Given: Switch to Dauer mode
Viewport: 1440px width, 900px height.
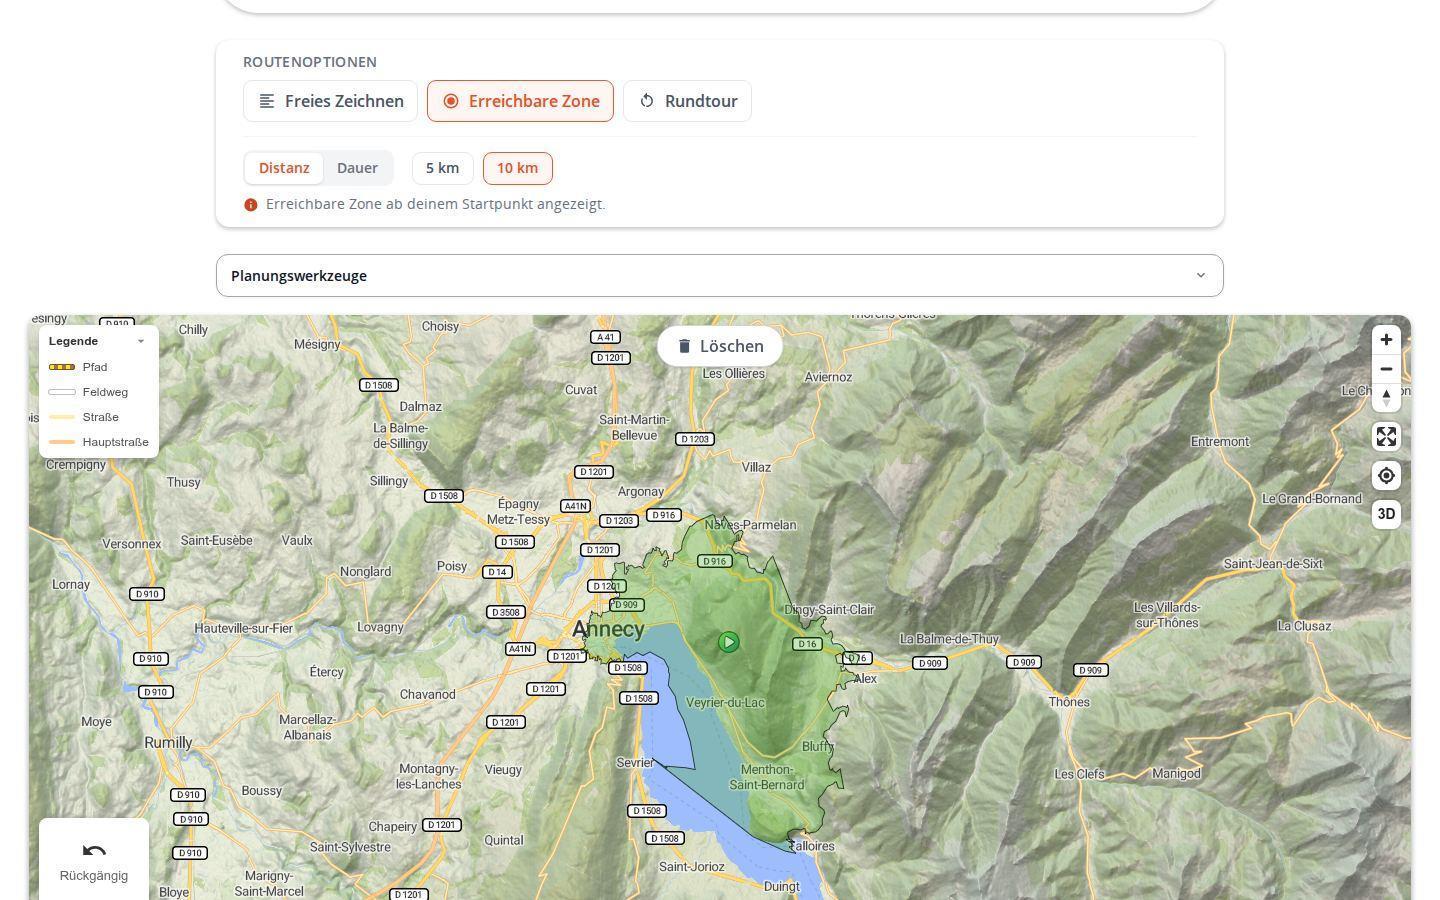Looking at the screenshot, I should tap(357, 168).
